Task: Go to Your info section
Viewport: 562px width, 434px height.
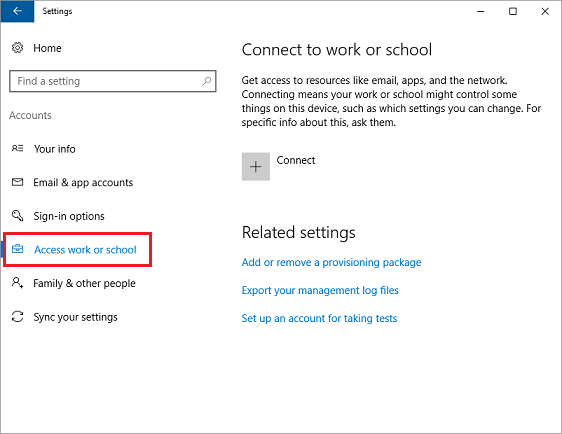Action: pyautogui.click(x=54, y=149)
